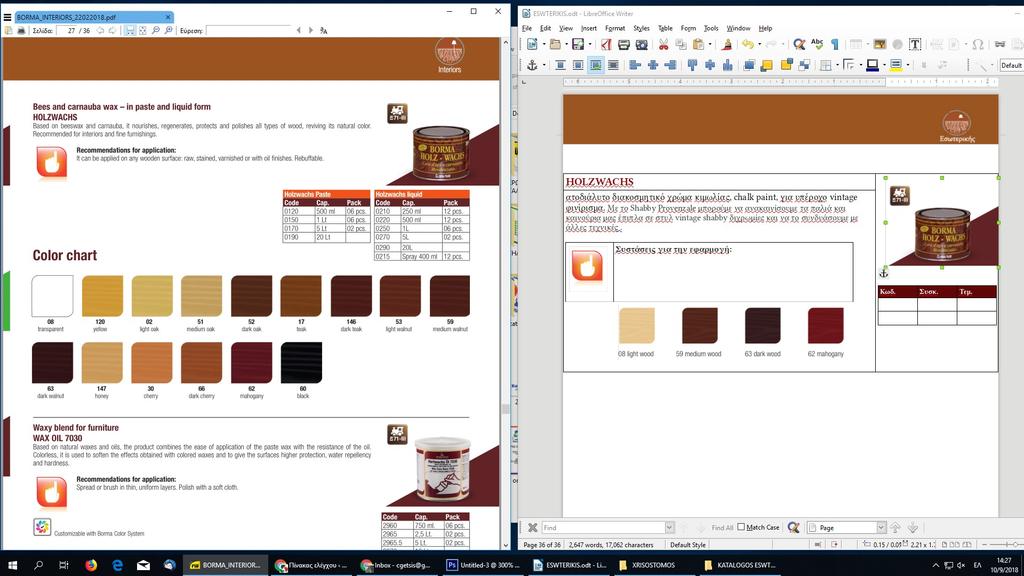Zoom out in the PDF viewer
The height and width of the screenshot is (576, 1024).
coord(155,31)
